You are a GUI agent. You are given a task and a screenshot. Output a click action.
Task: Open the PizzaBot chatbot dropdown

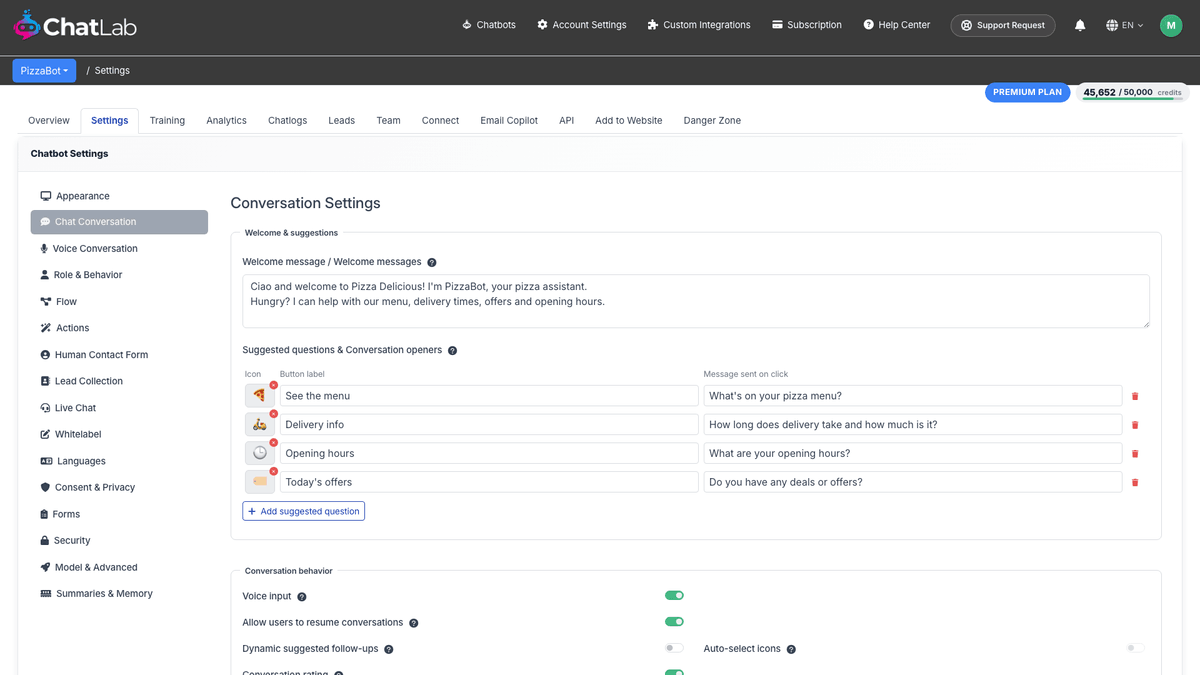tap(44, 71)
